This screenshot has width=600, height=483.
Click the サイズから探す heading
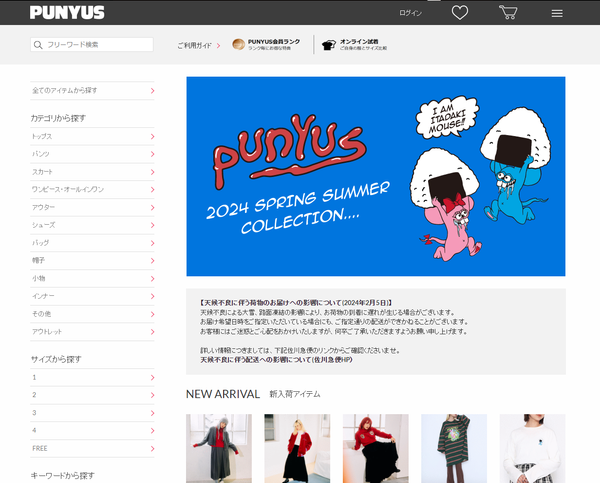(56, 359)
